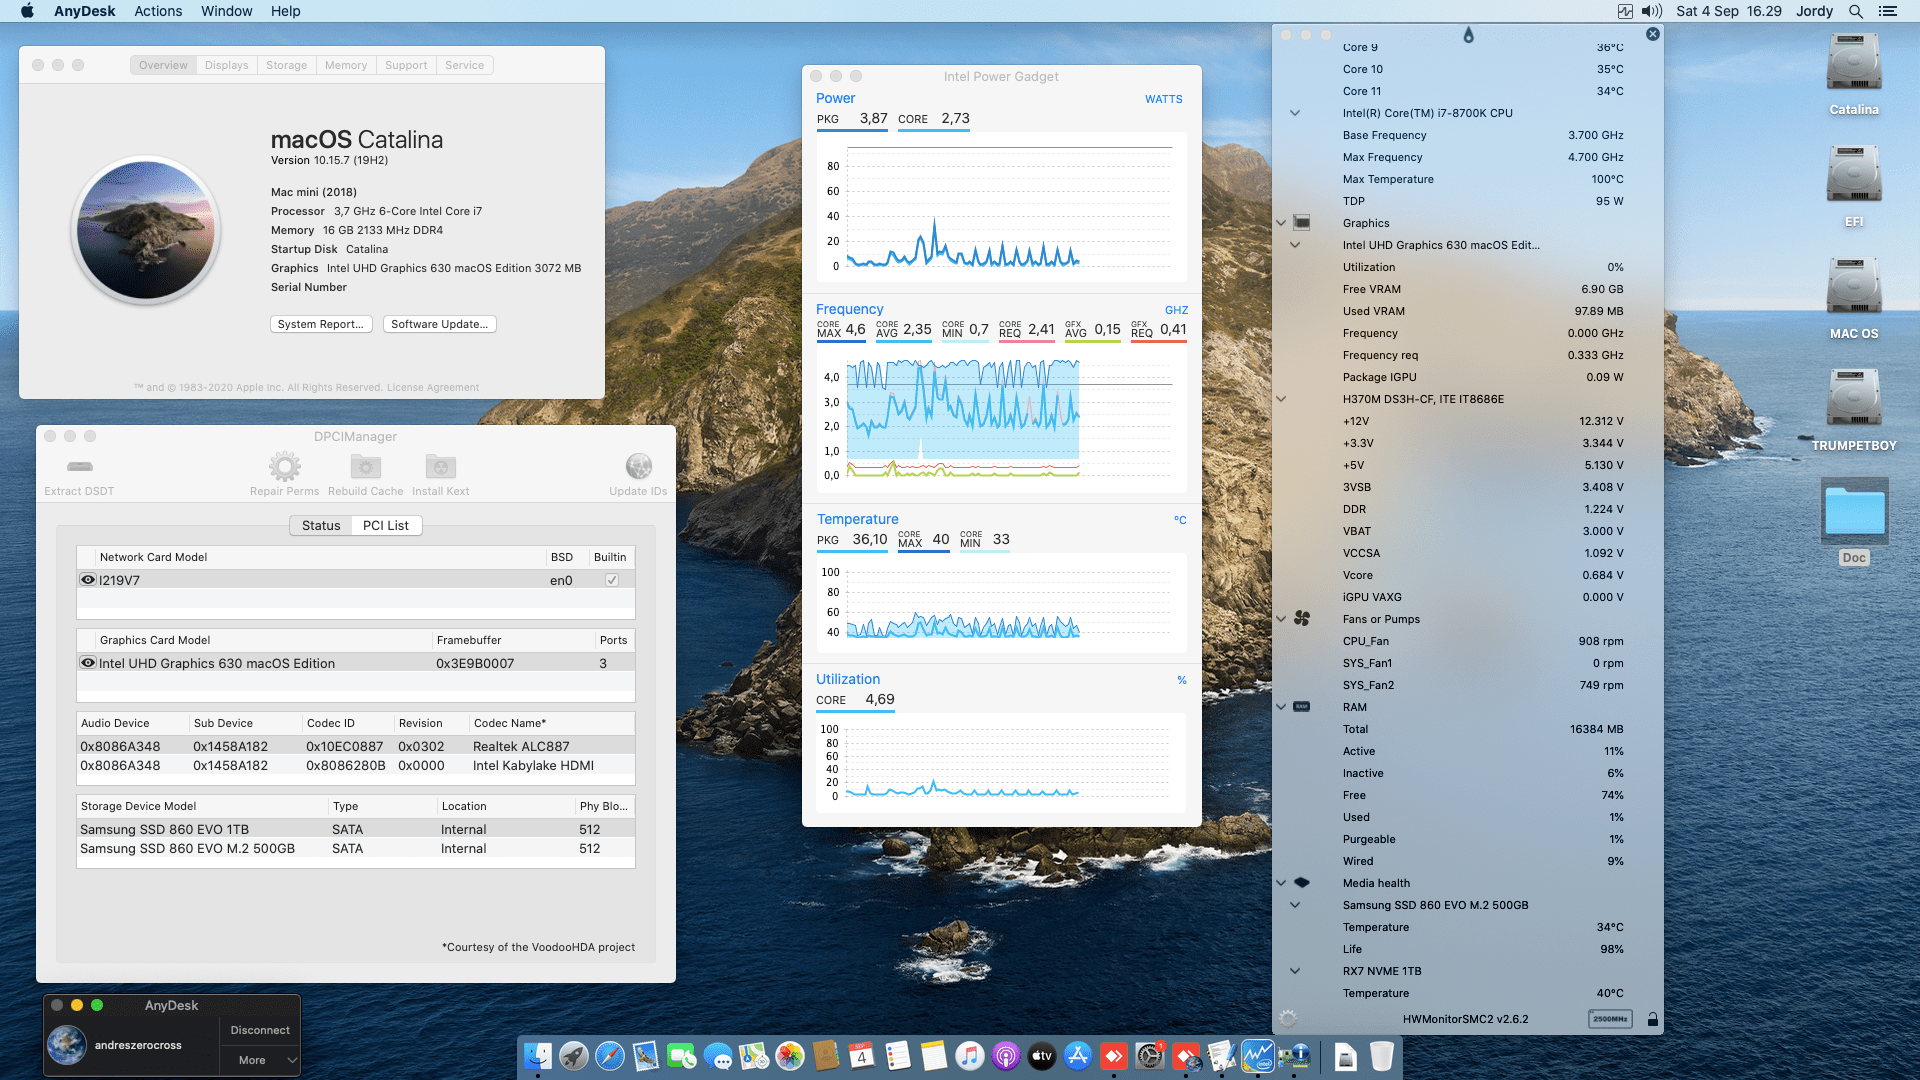Open HWMonitorSMC2 settings gear icon
1920x1080 pixels.
(1288, 1019)
